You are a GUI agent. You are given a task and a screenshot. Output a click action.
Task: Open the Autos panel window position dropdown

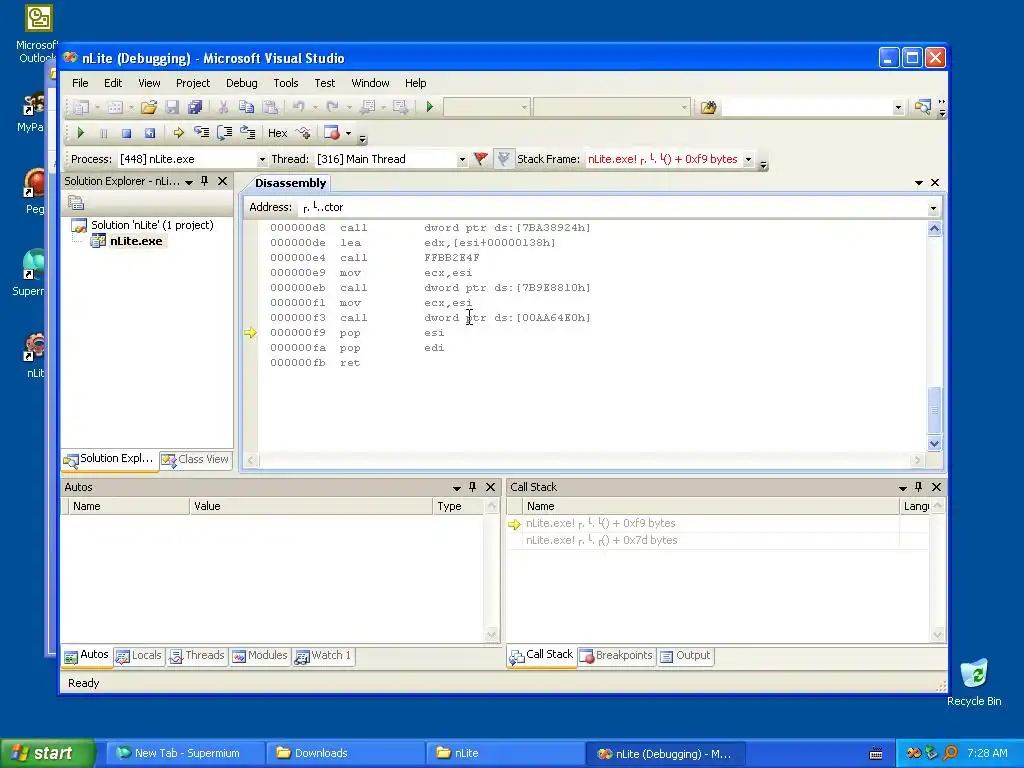tap(456, 488)
